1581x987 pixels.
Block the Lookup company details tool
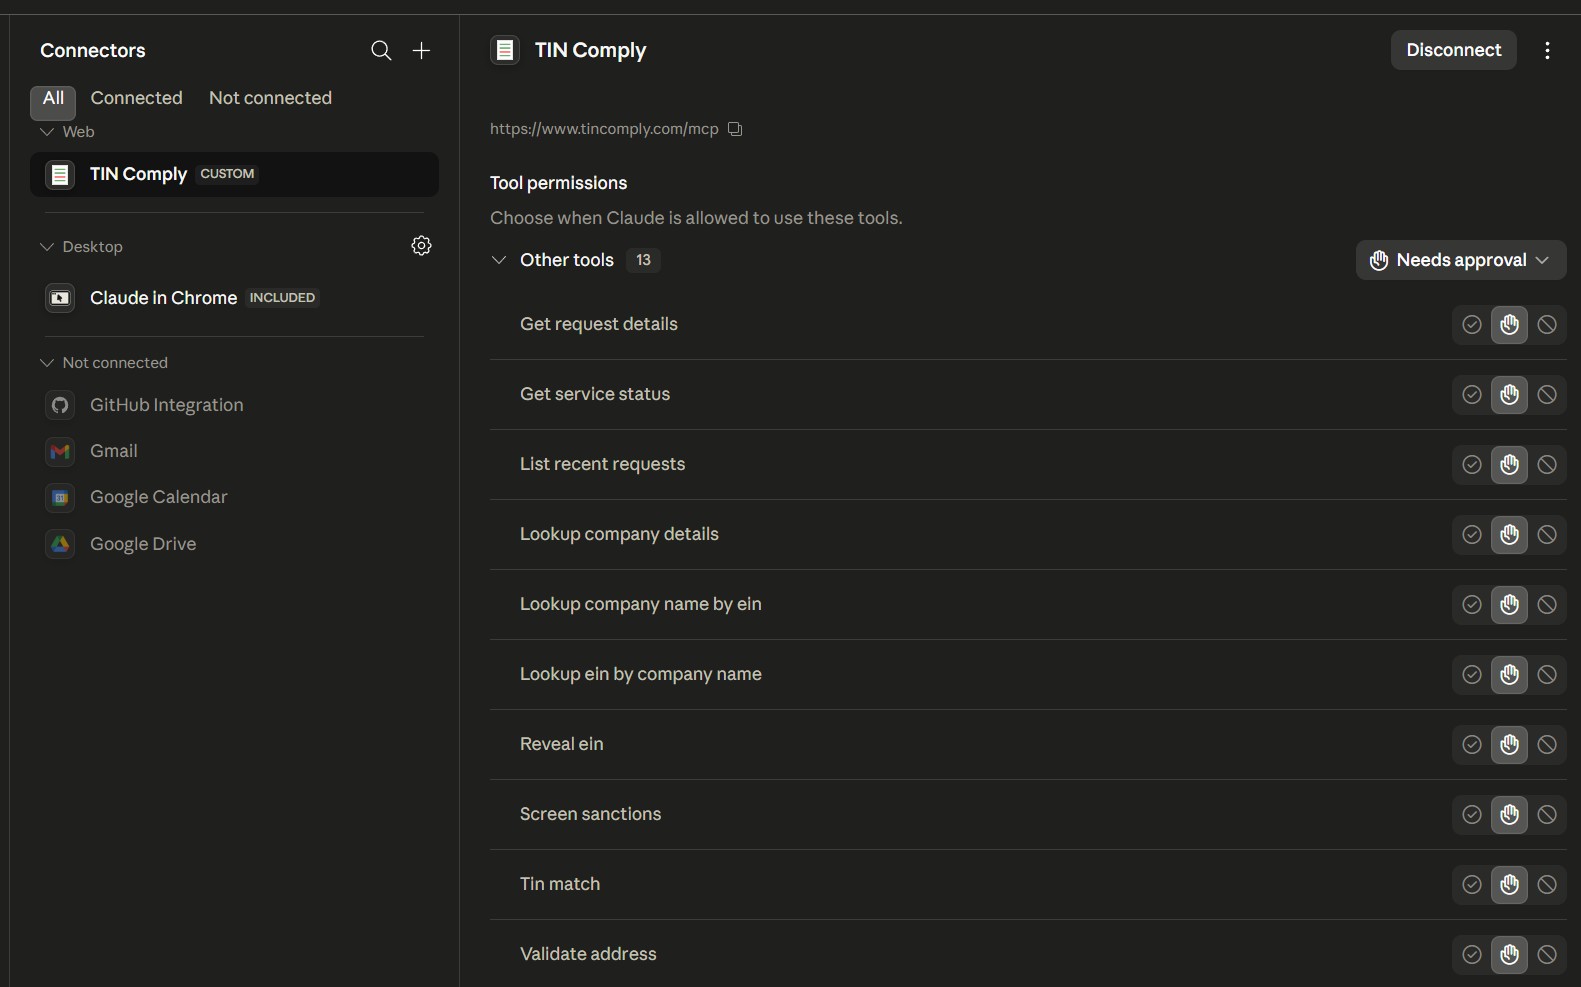(x=1547, y=534)
